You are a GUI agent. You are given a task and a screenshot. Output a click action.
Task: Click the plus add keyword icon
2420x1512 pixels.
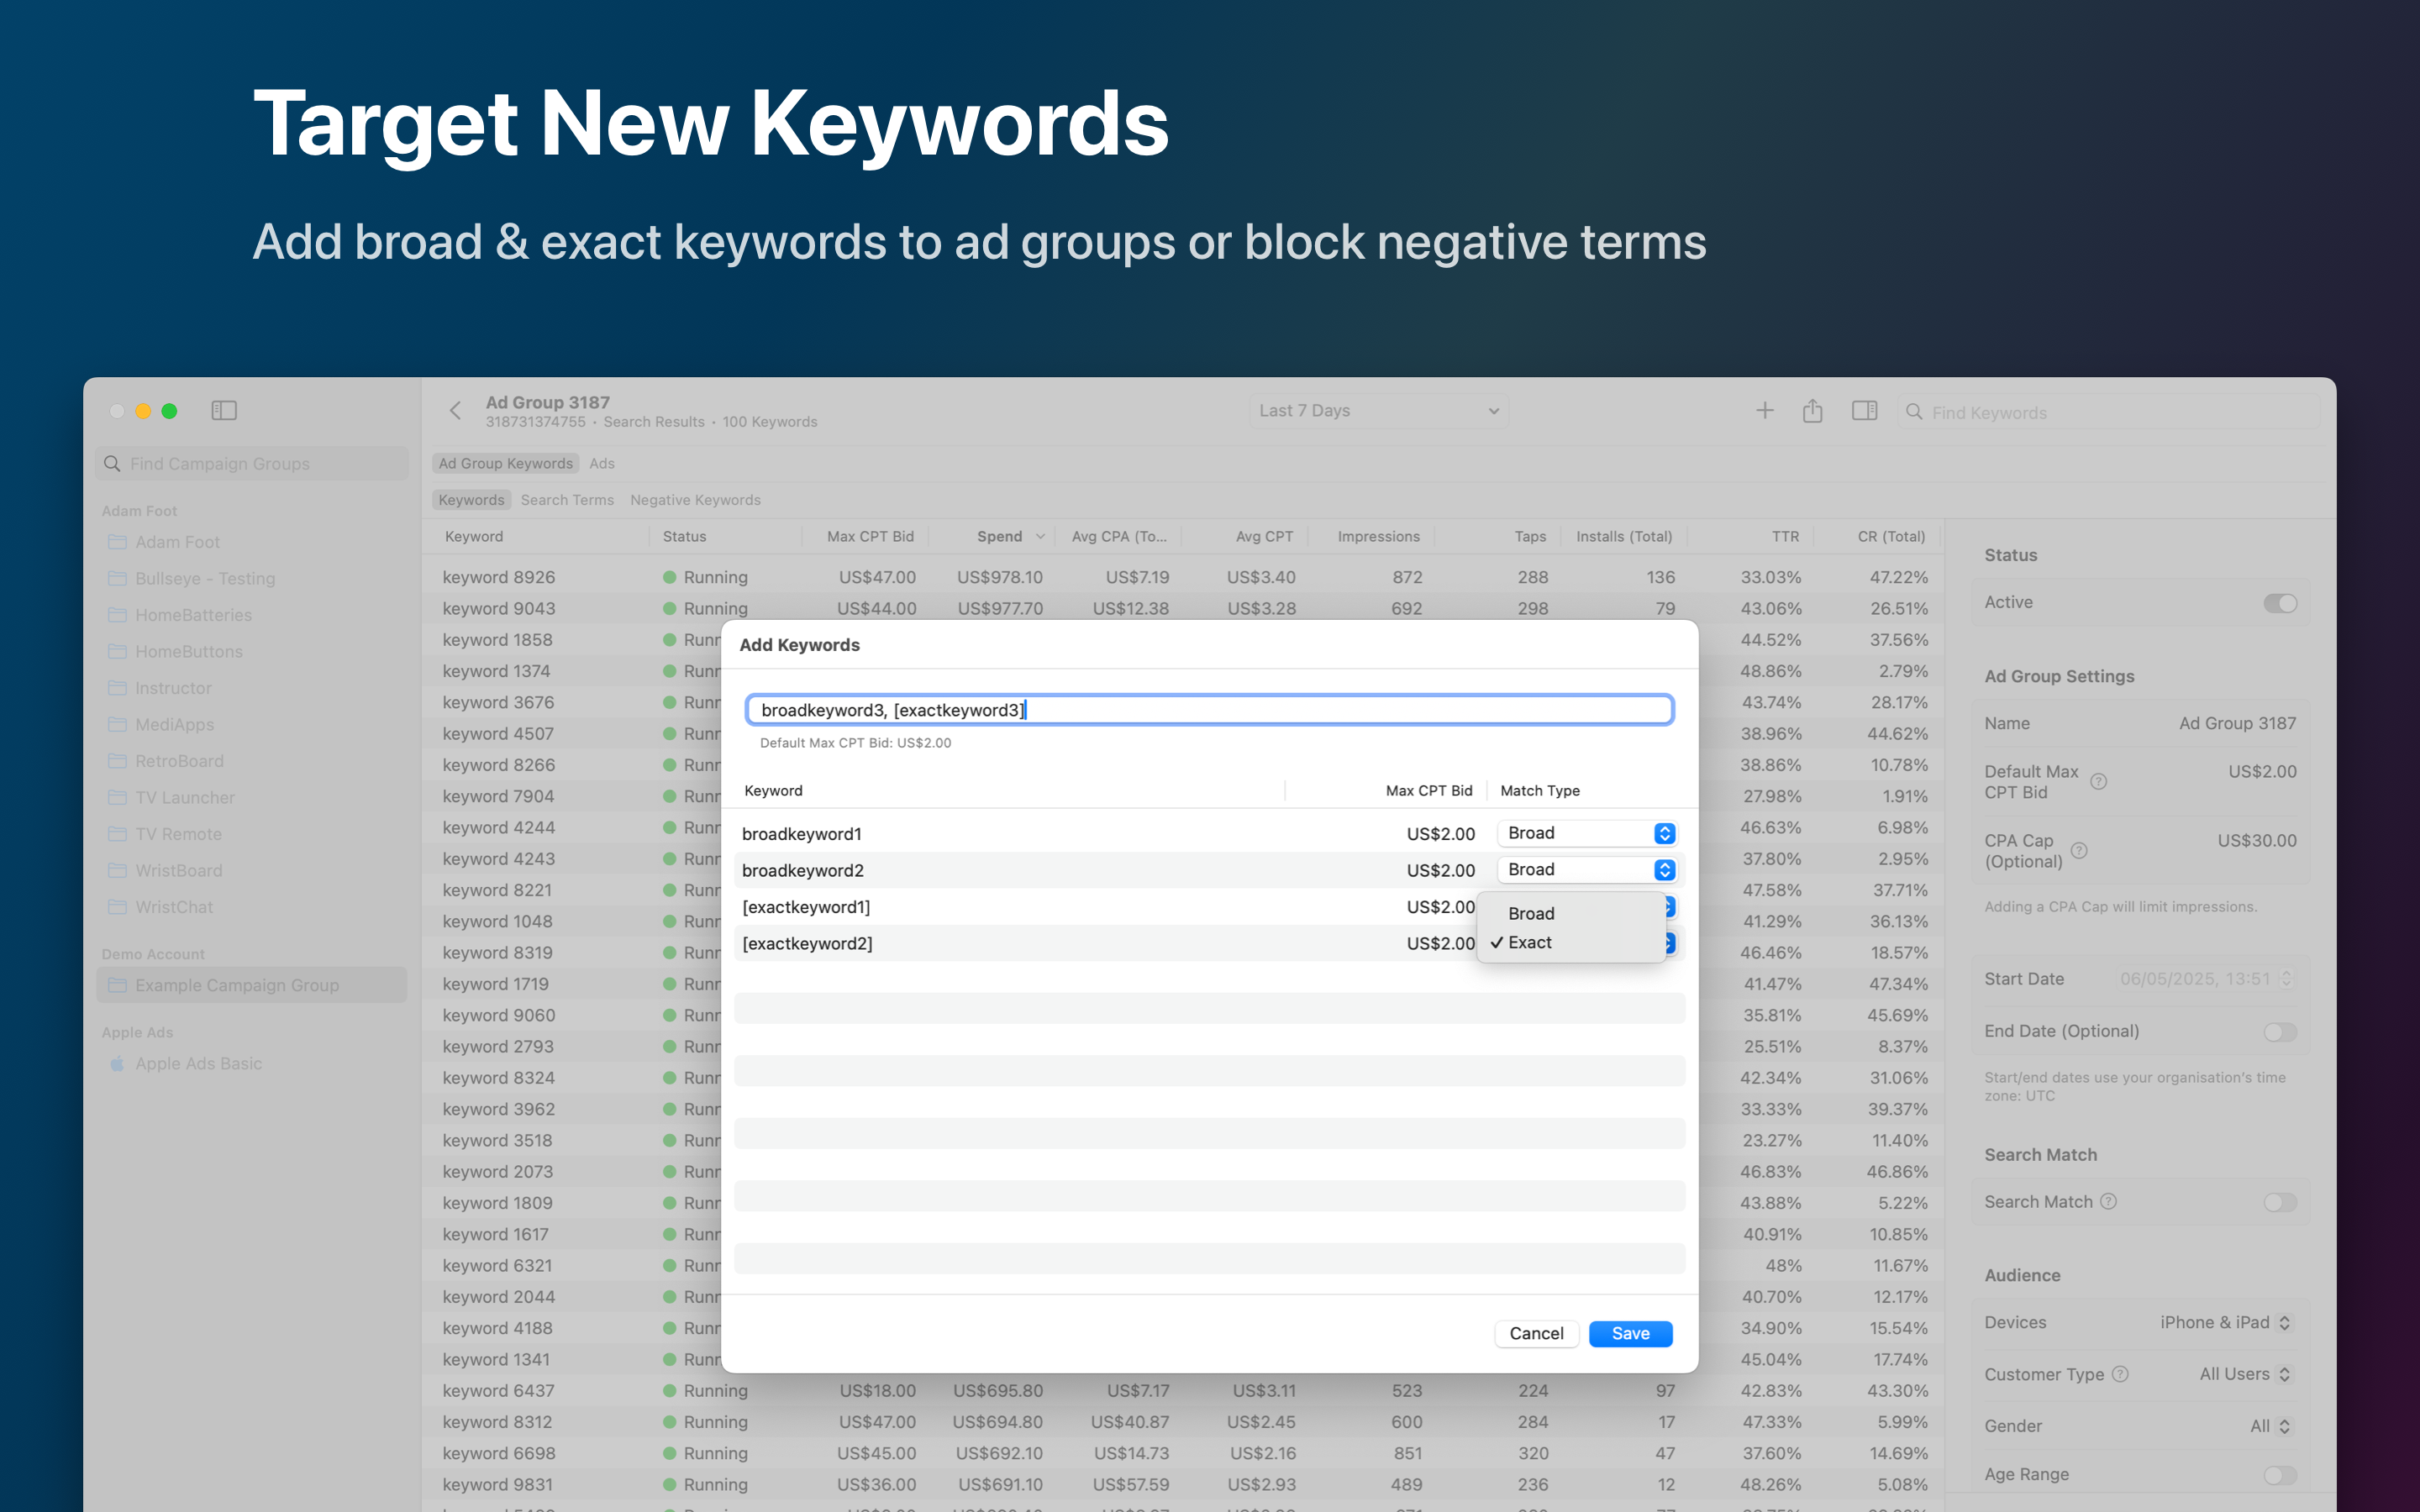tap(1765, 410)
